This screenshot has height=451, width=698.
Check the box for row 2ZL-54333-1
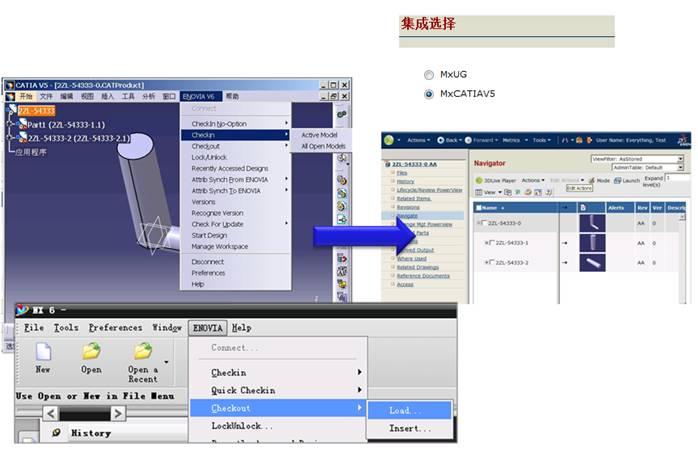[491, 243]
